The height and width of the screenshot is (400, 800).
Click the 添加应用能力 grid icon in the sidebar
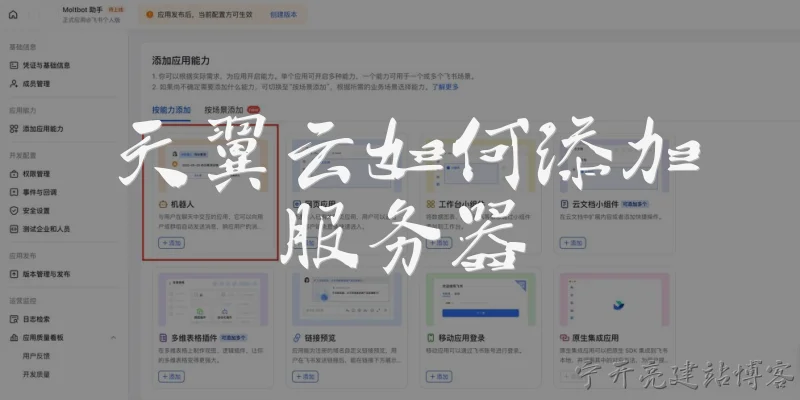14,129
